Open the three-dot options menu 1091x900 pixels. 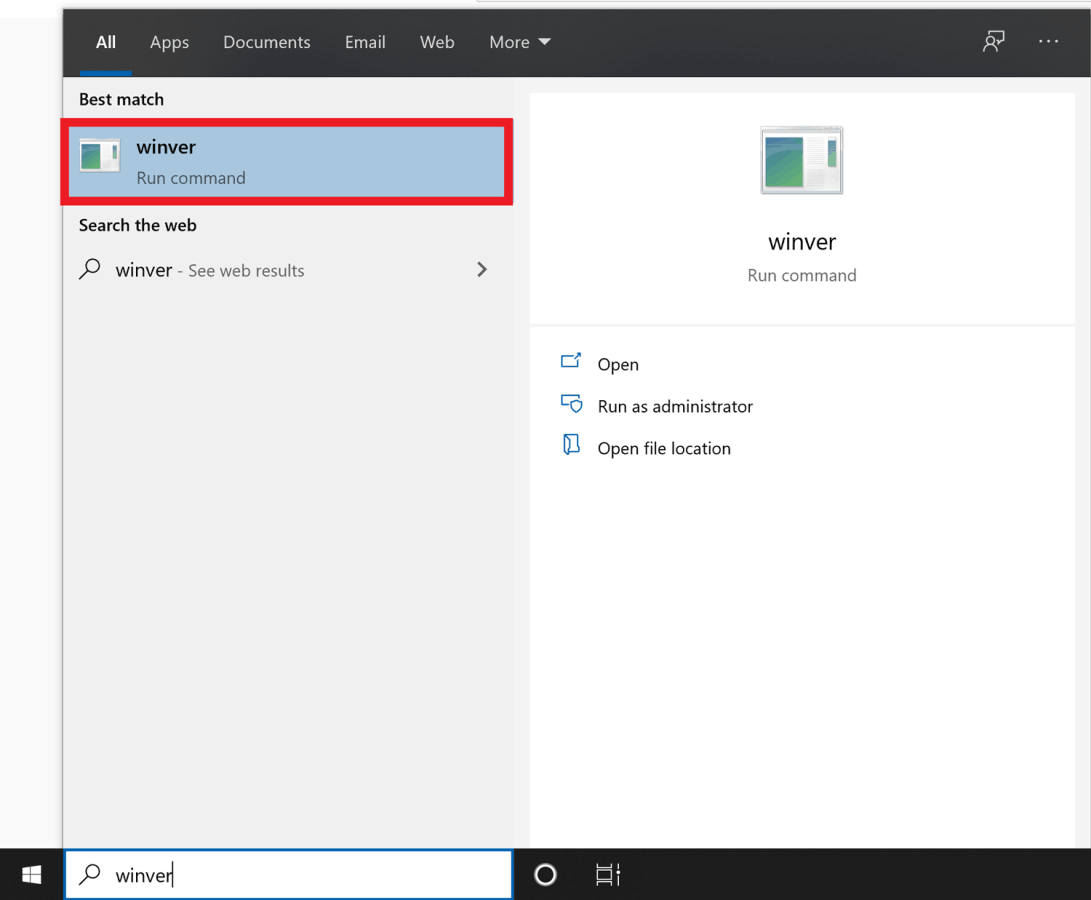click(1048, 42)
